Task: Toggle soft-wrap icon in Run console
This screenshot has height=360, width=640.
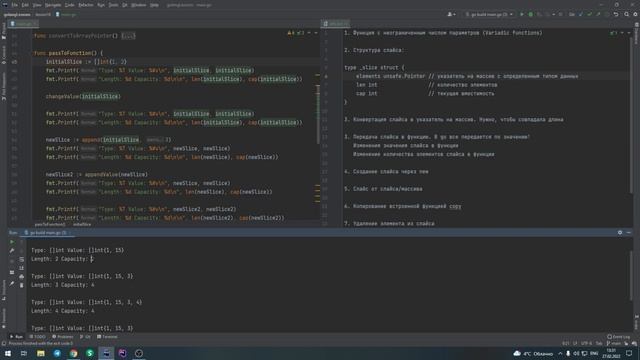Action: [x=22, y=260]
